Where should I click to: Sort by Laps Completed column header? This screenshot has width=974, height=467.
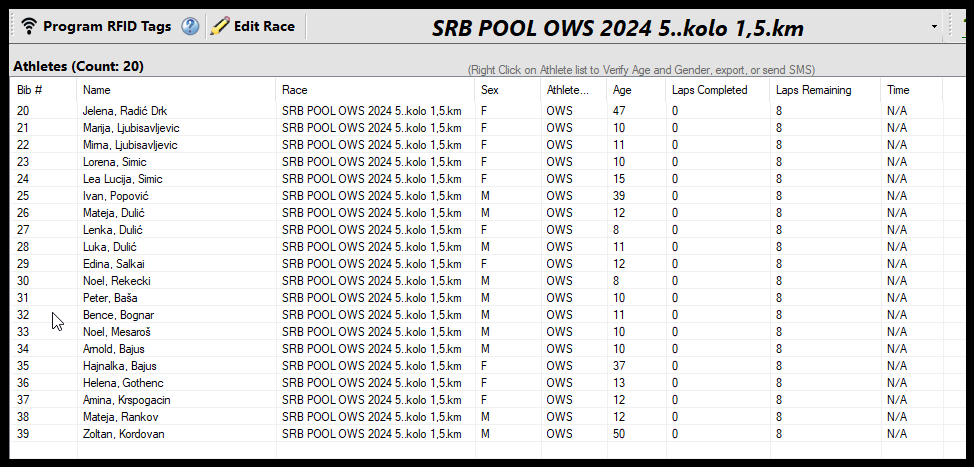coord(709,90)
